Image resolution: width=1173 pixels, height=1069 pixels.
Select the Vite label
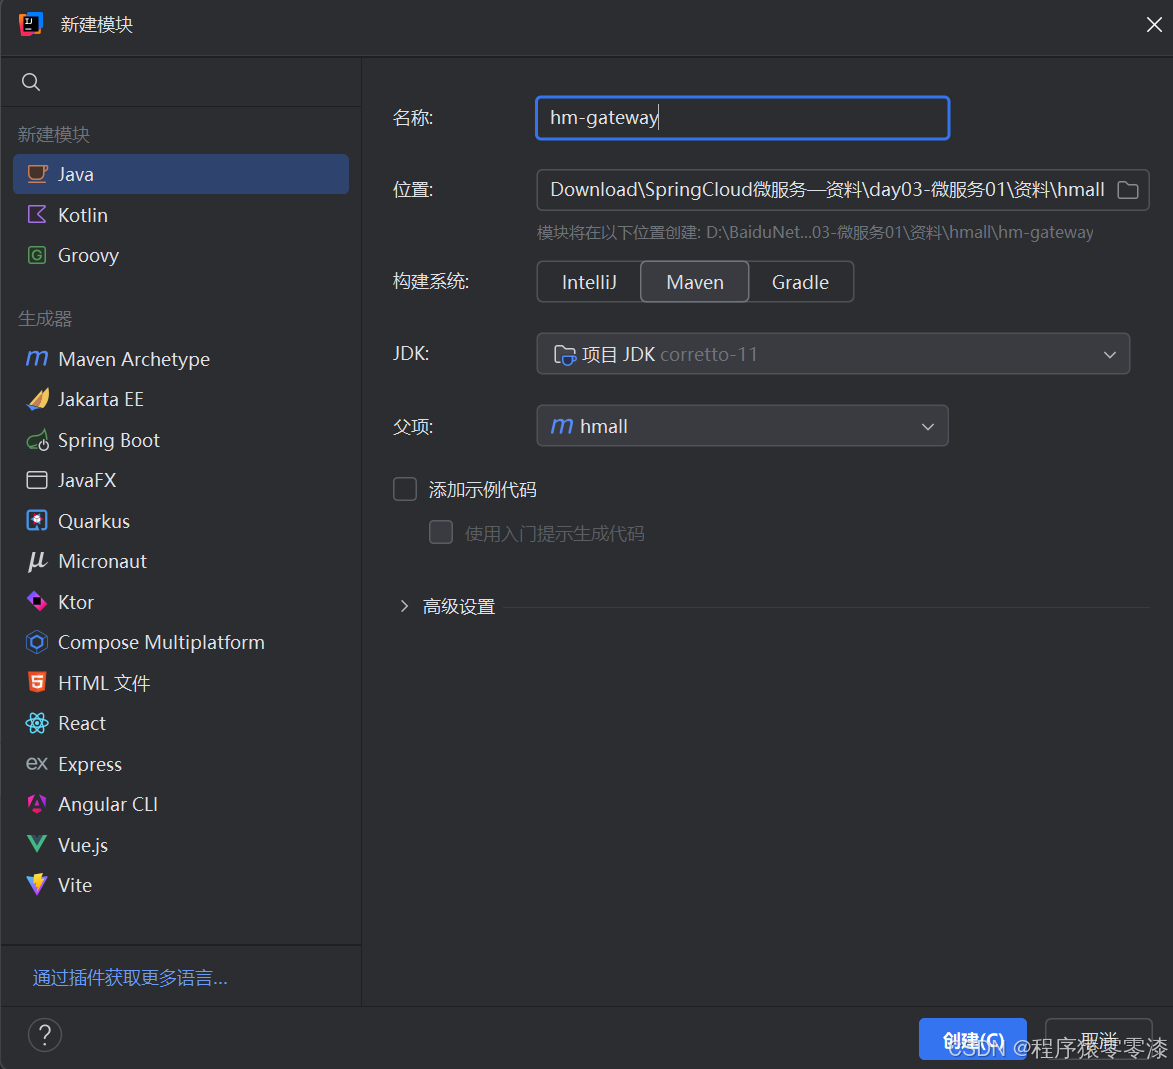point(75,885)
